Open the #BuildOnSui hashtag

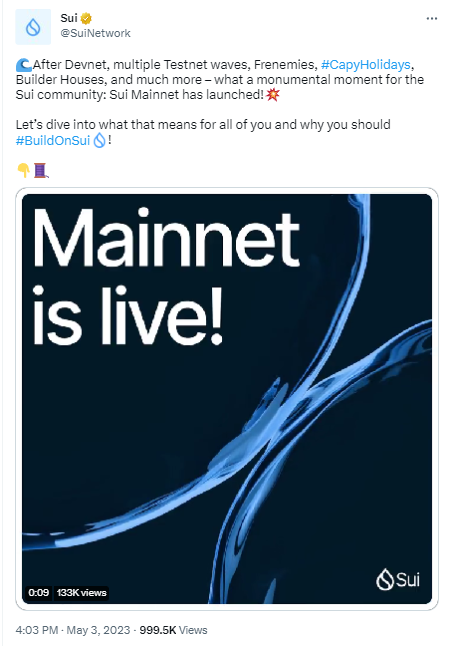pos(53,140)
